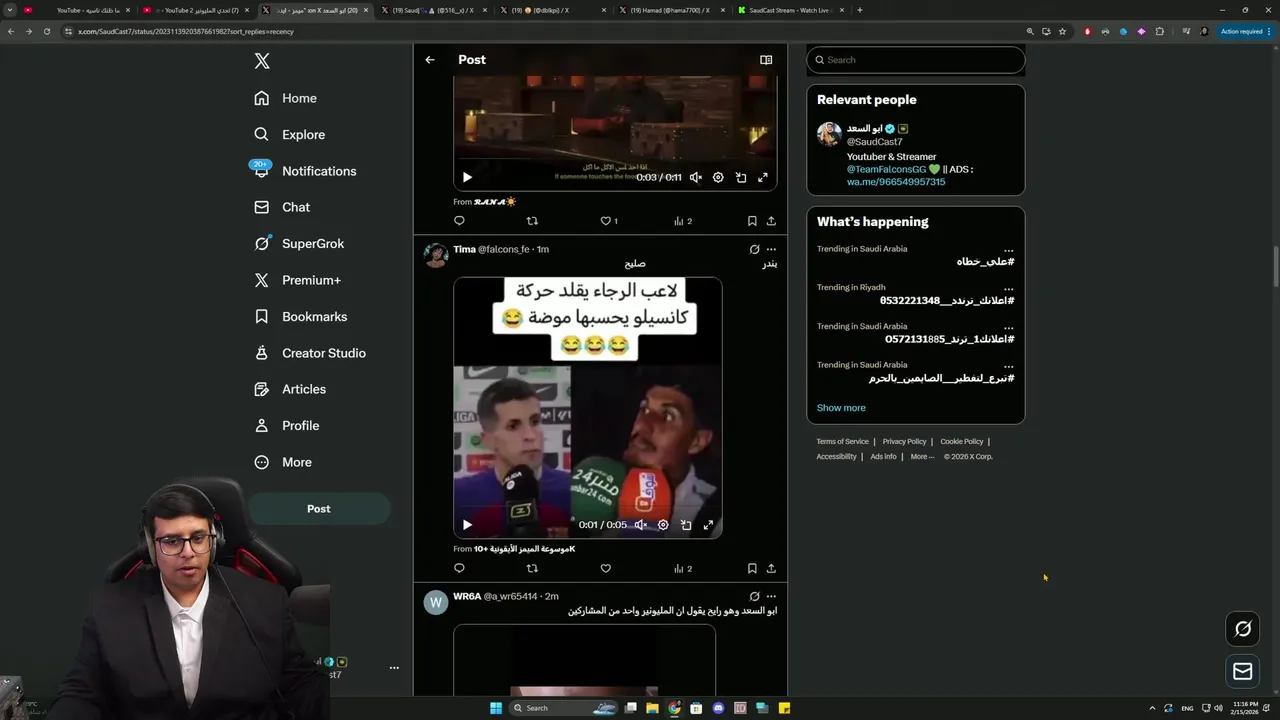Switch to SaudCast Stream browser tab
The width and height of the screenshot is (1280, 720).
[x=789, y=10]
